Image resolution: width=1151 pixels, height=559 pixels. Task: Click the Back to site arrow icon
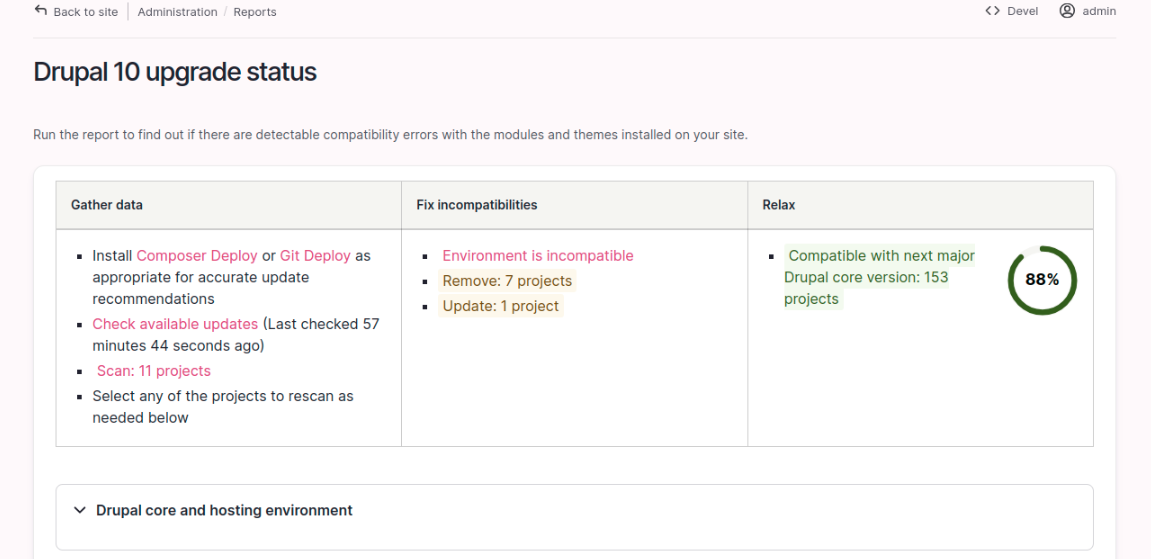point(40,10)
